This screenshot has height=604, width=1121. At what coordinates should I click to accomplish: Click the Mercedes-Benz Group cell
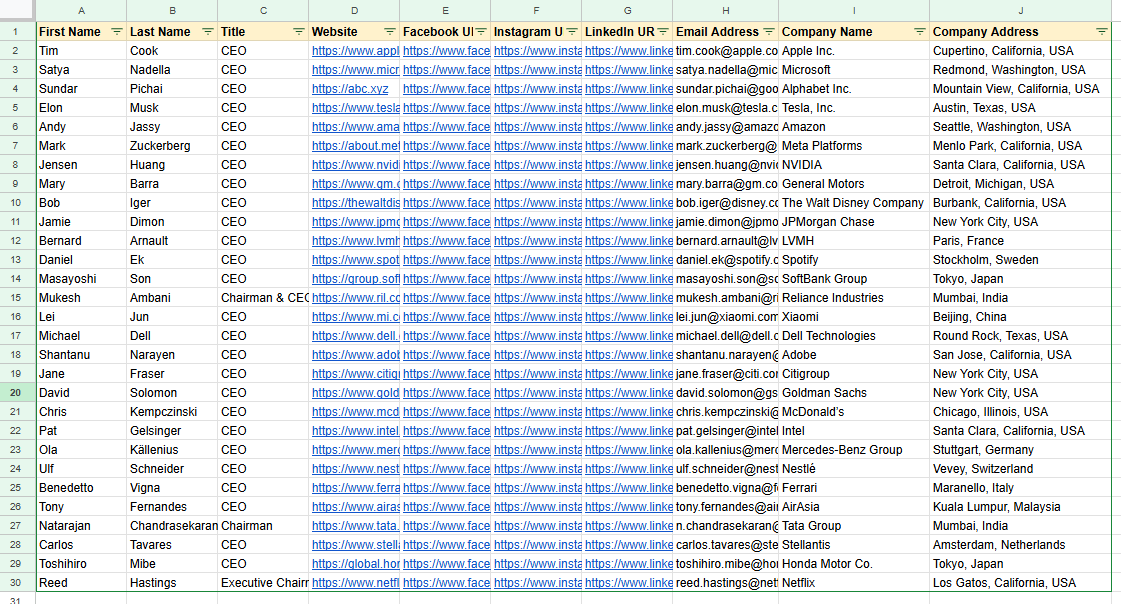(x=854, y=450)
